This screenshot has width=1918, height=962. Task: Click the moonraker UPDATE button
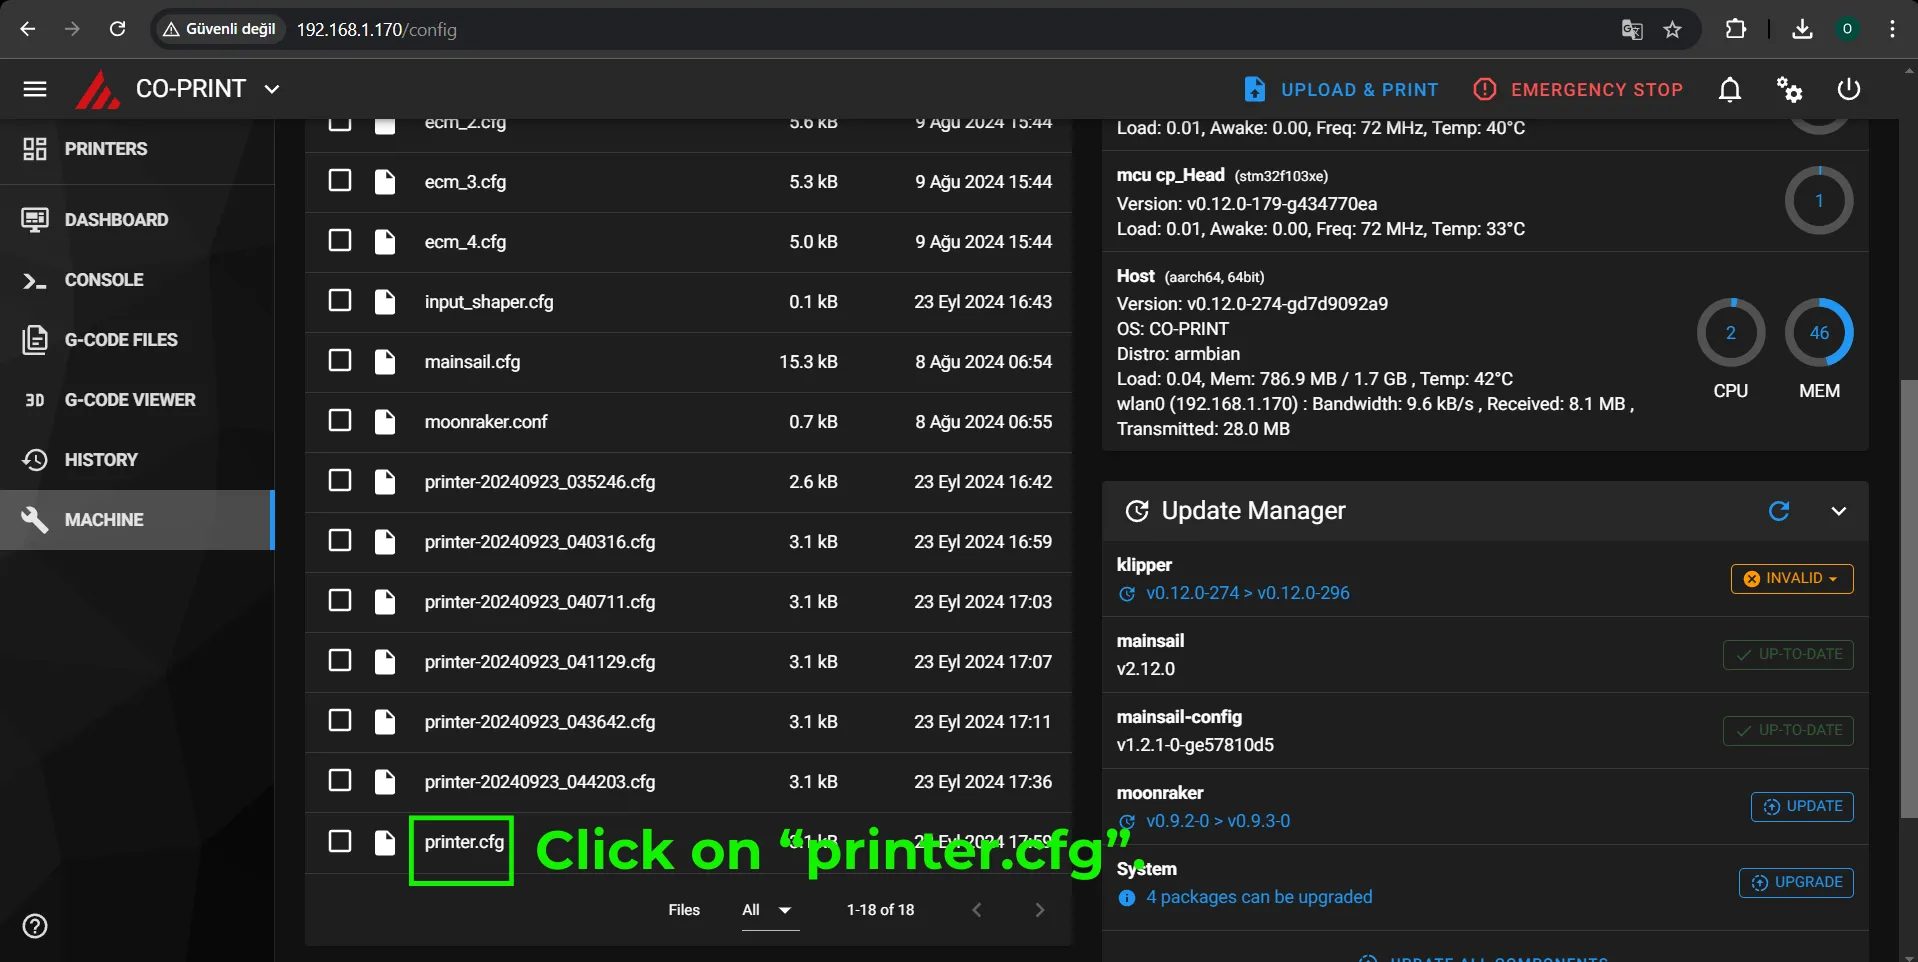point(1802,807)
